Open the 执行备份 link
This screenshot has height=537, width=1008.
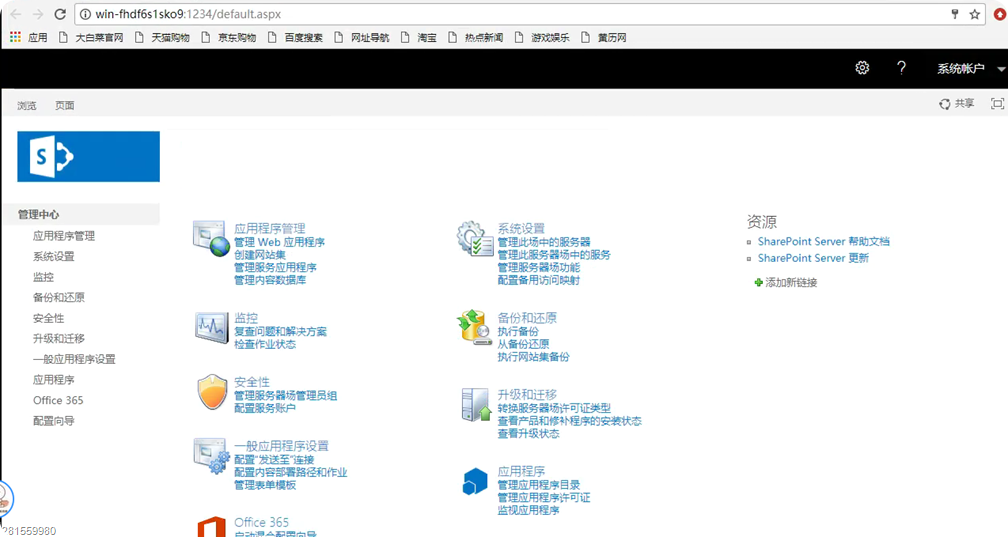click(x=518, y=332)
